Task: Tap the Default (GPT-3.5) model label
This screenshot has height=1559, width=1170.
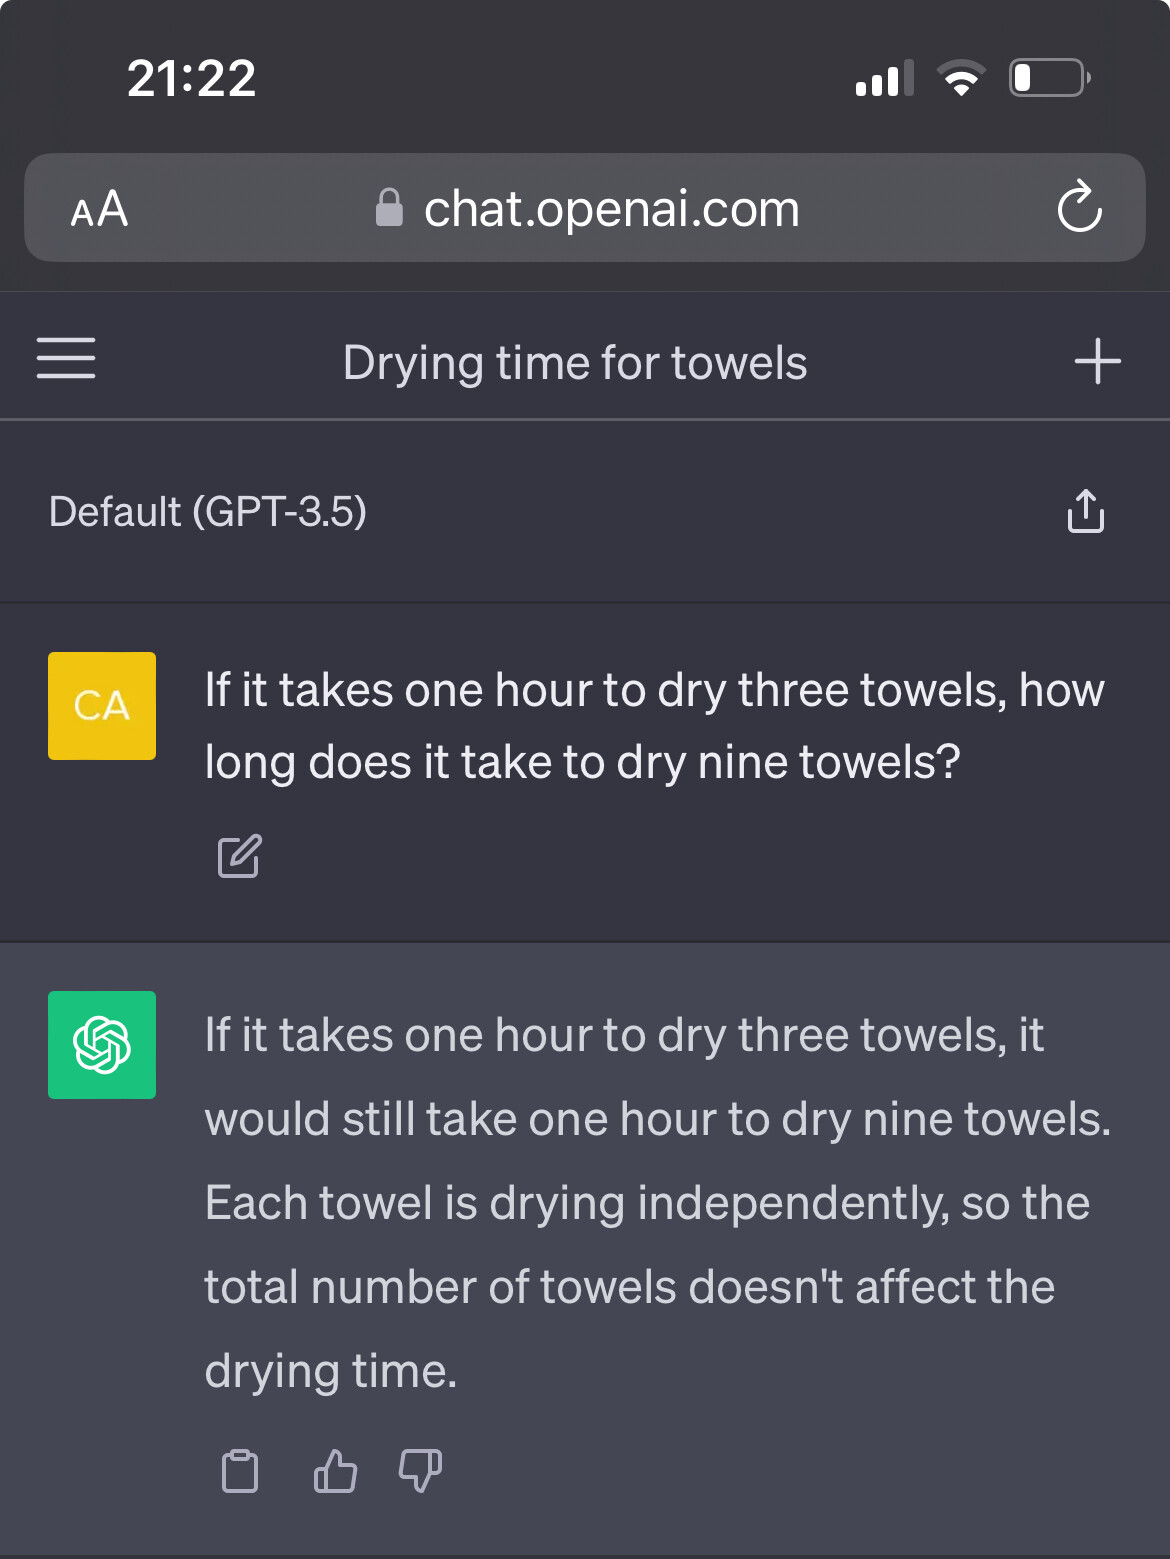Action: (208, 511)
